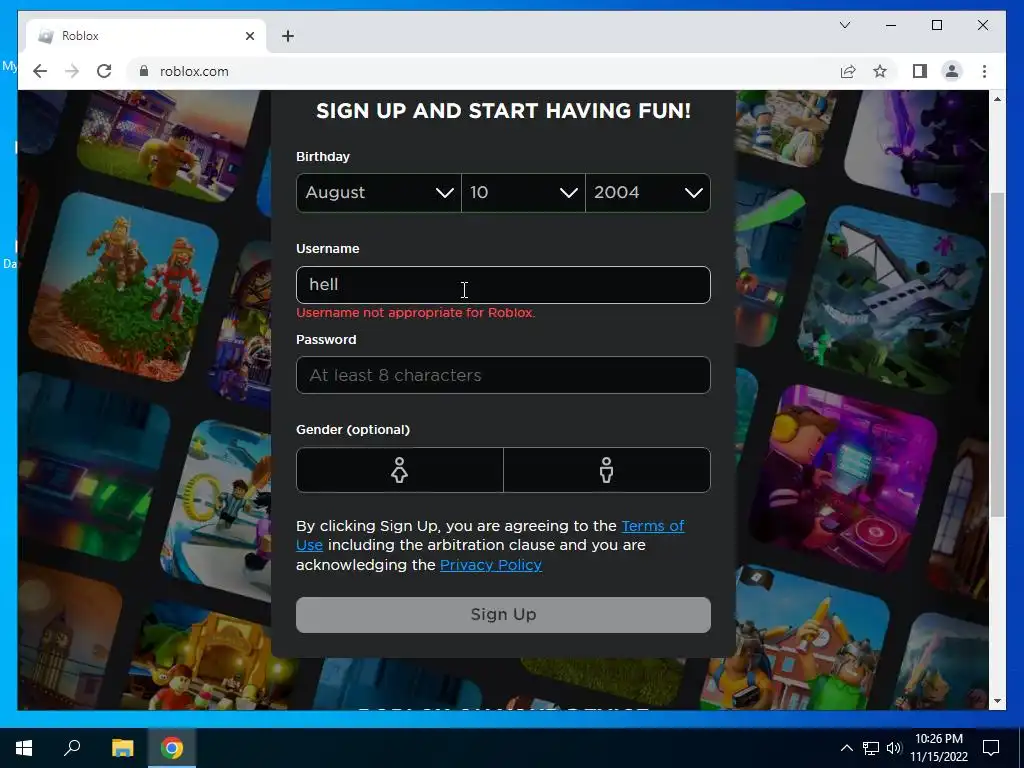Select the female gender option
1024x768 pixels.
(x=400, y=470)
